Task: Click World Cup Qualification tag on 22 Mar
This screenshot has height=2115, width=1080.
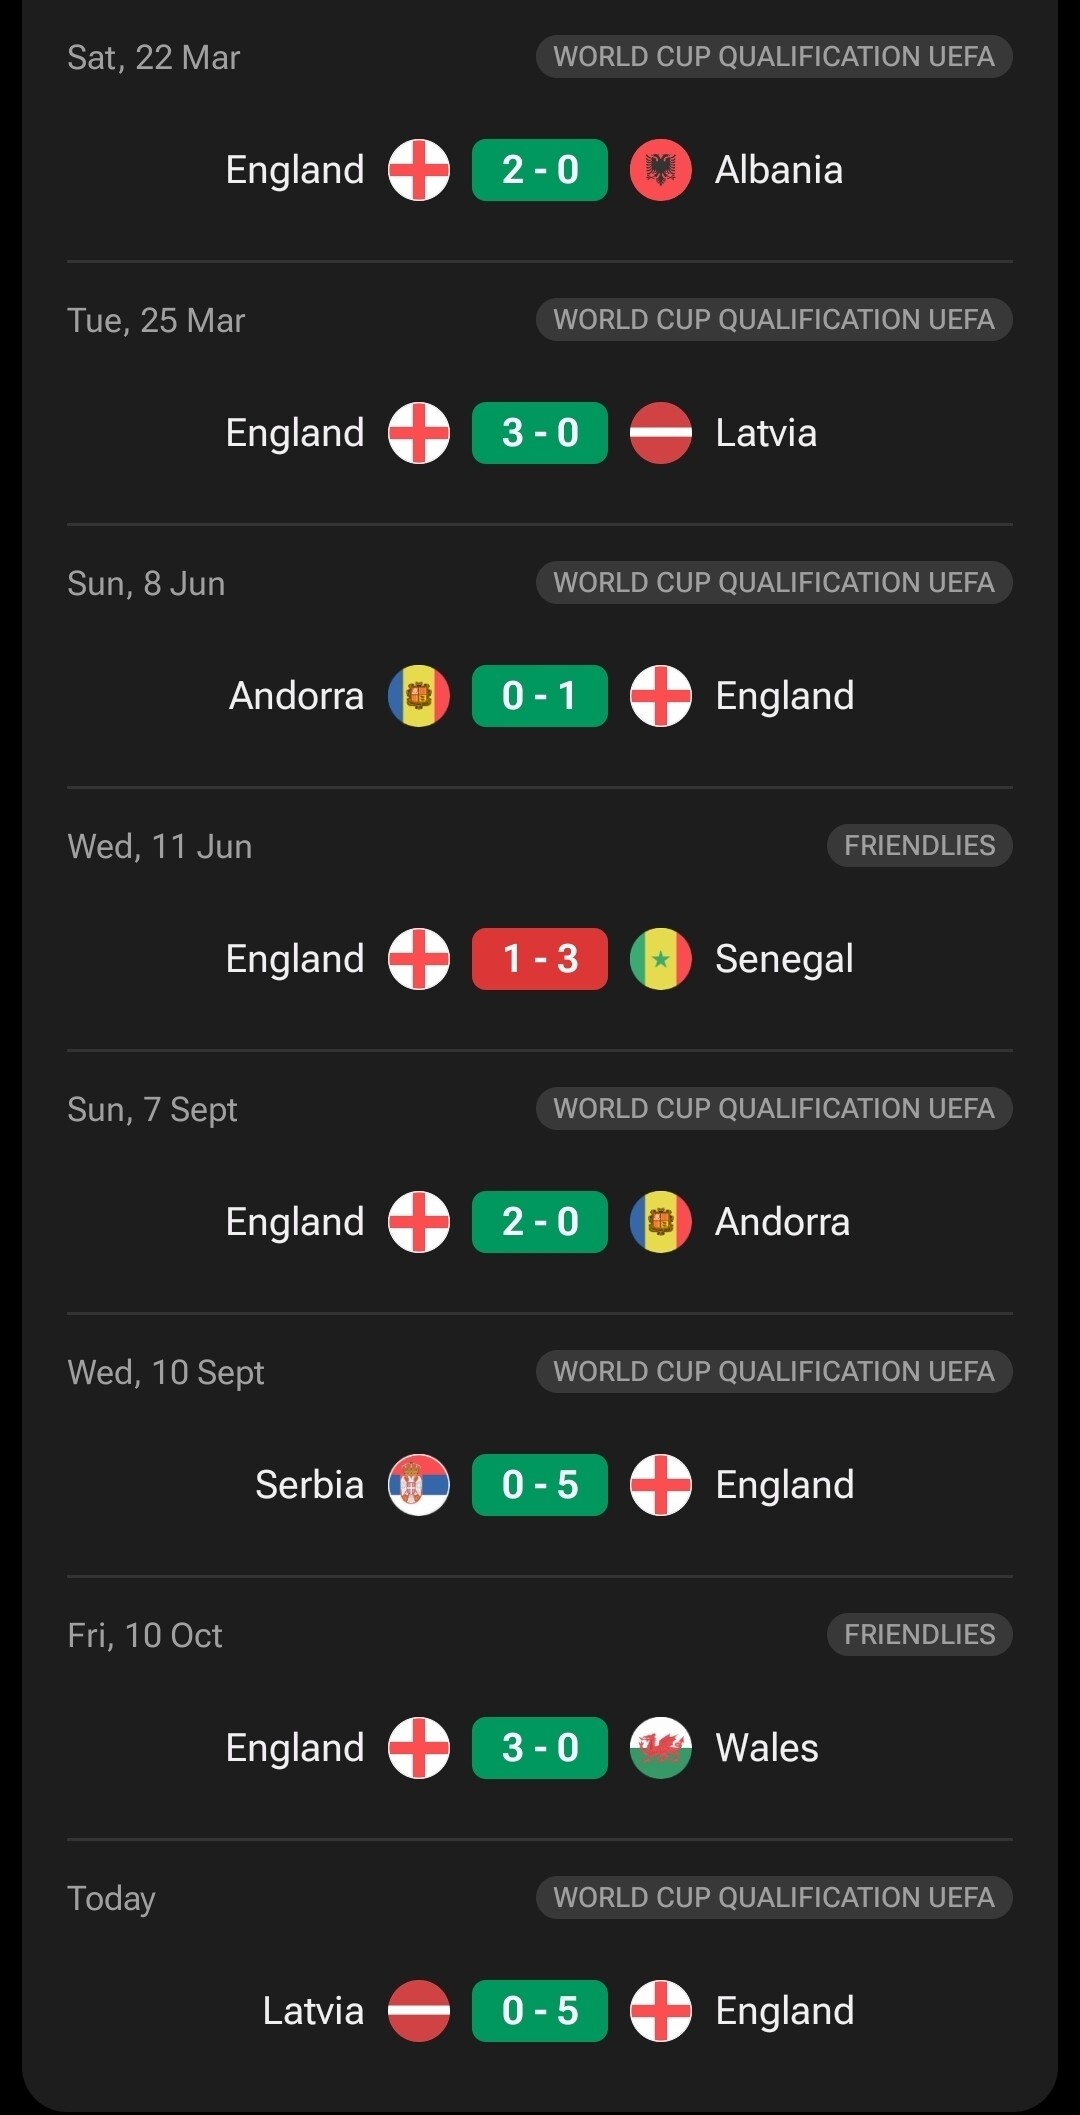Action: 774,57
